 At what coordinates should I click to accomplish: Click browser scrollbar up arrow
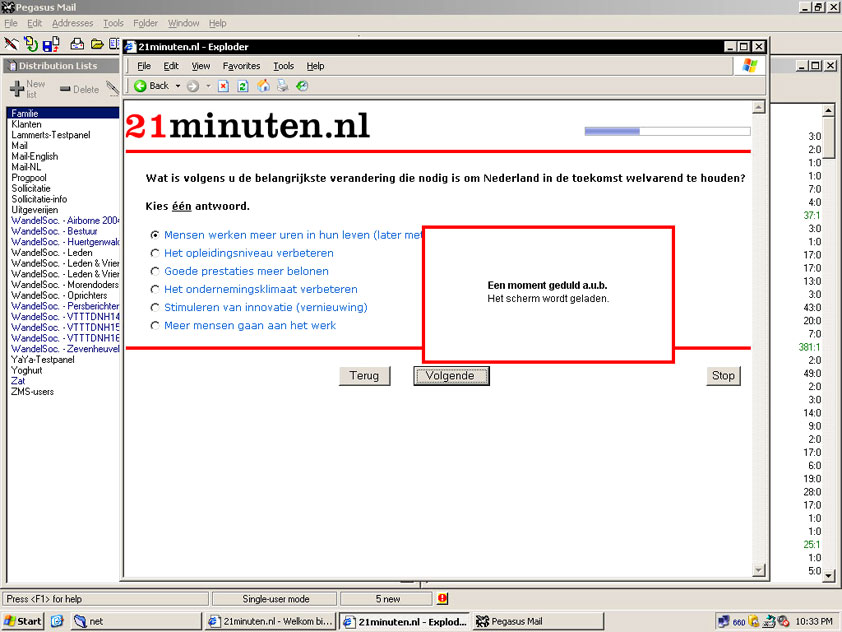[x=758, y=107]
